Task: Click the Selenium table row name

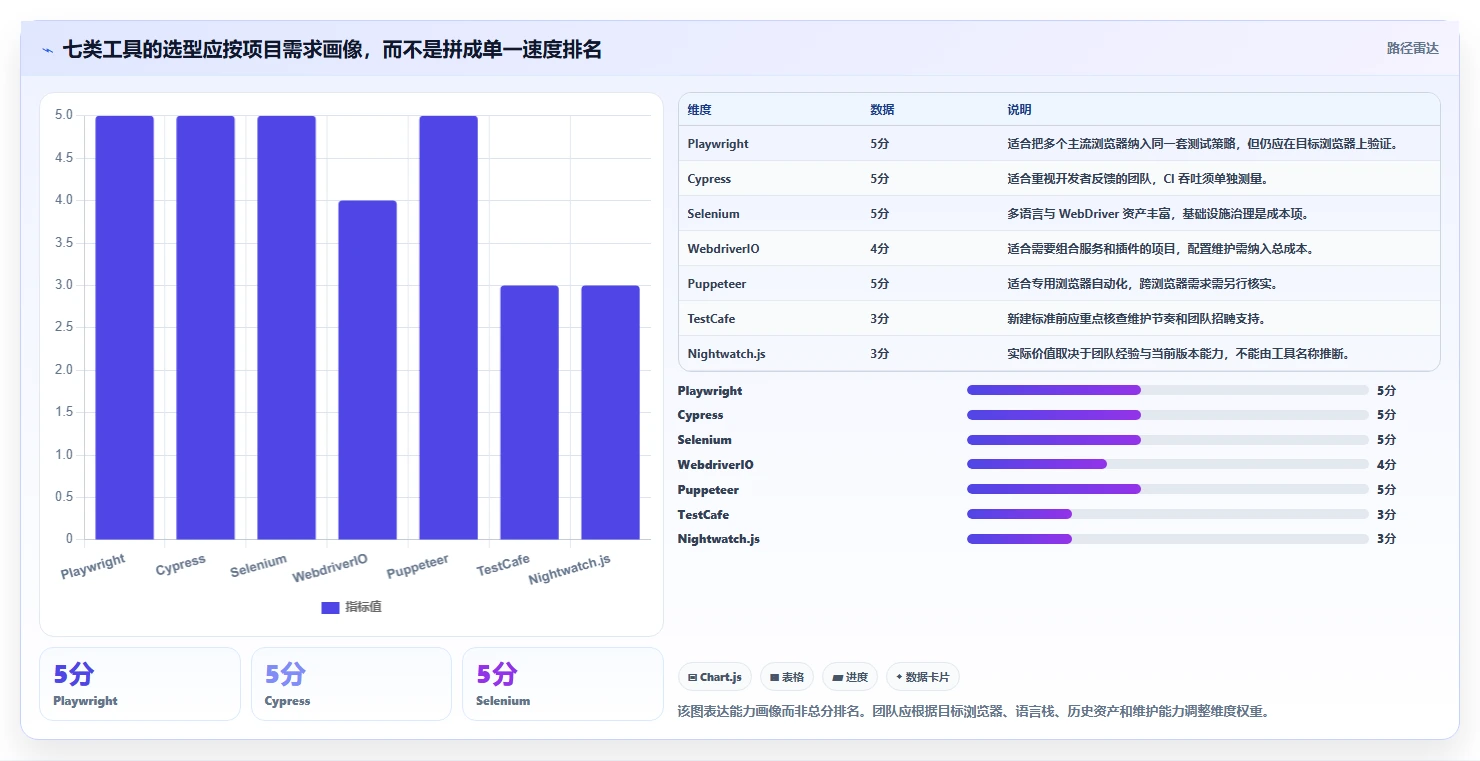Action: pyautogui.click(x=713, y=214)
